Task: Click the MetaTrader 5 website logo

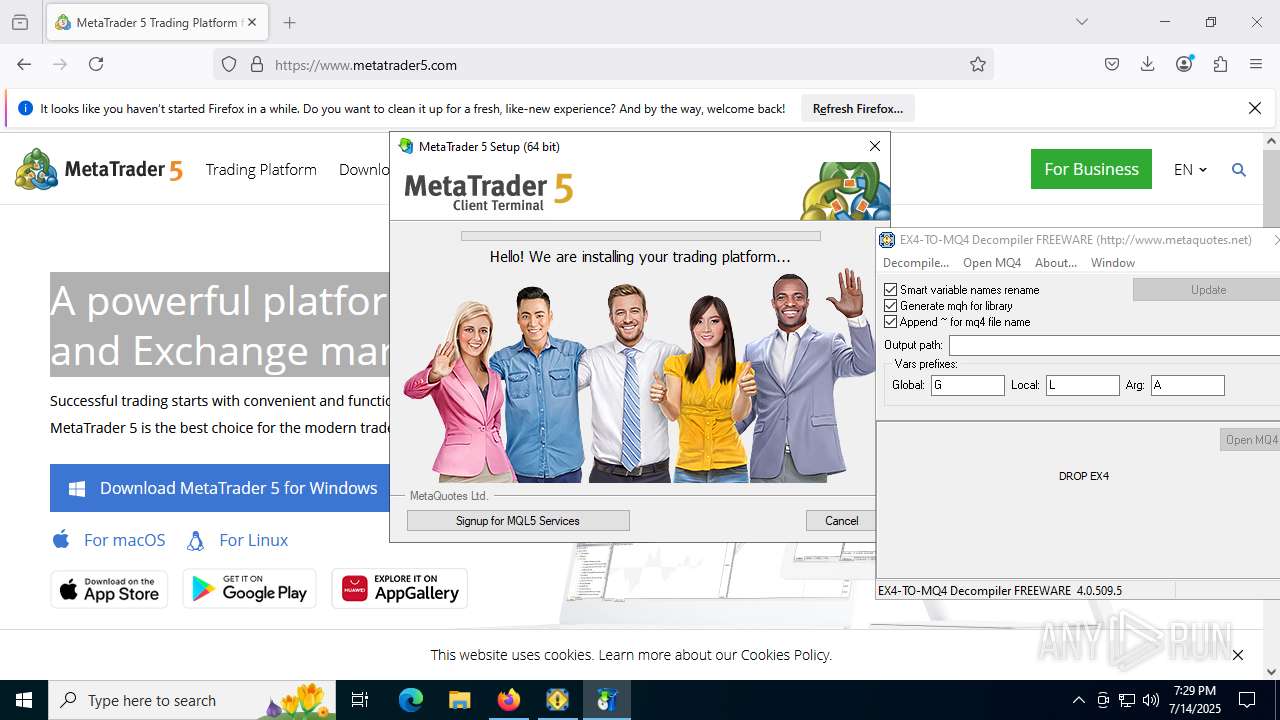Action: (x=99, y=169)
